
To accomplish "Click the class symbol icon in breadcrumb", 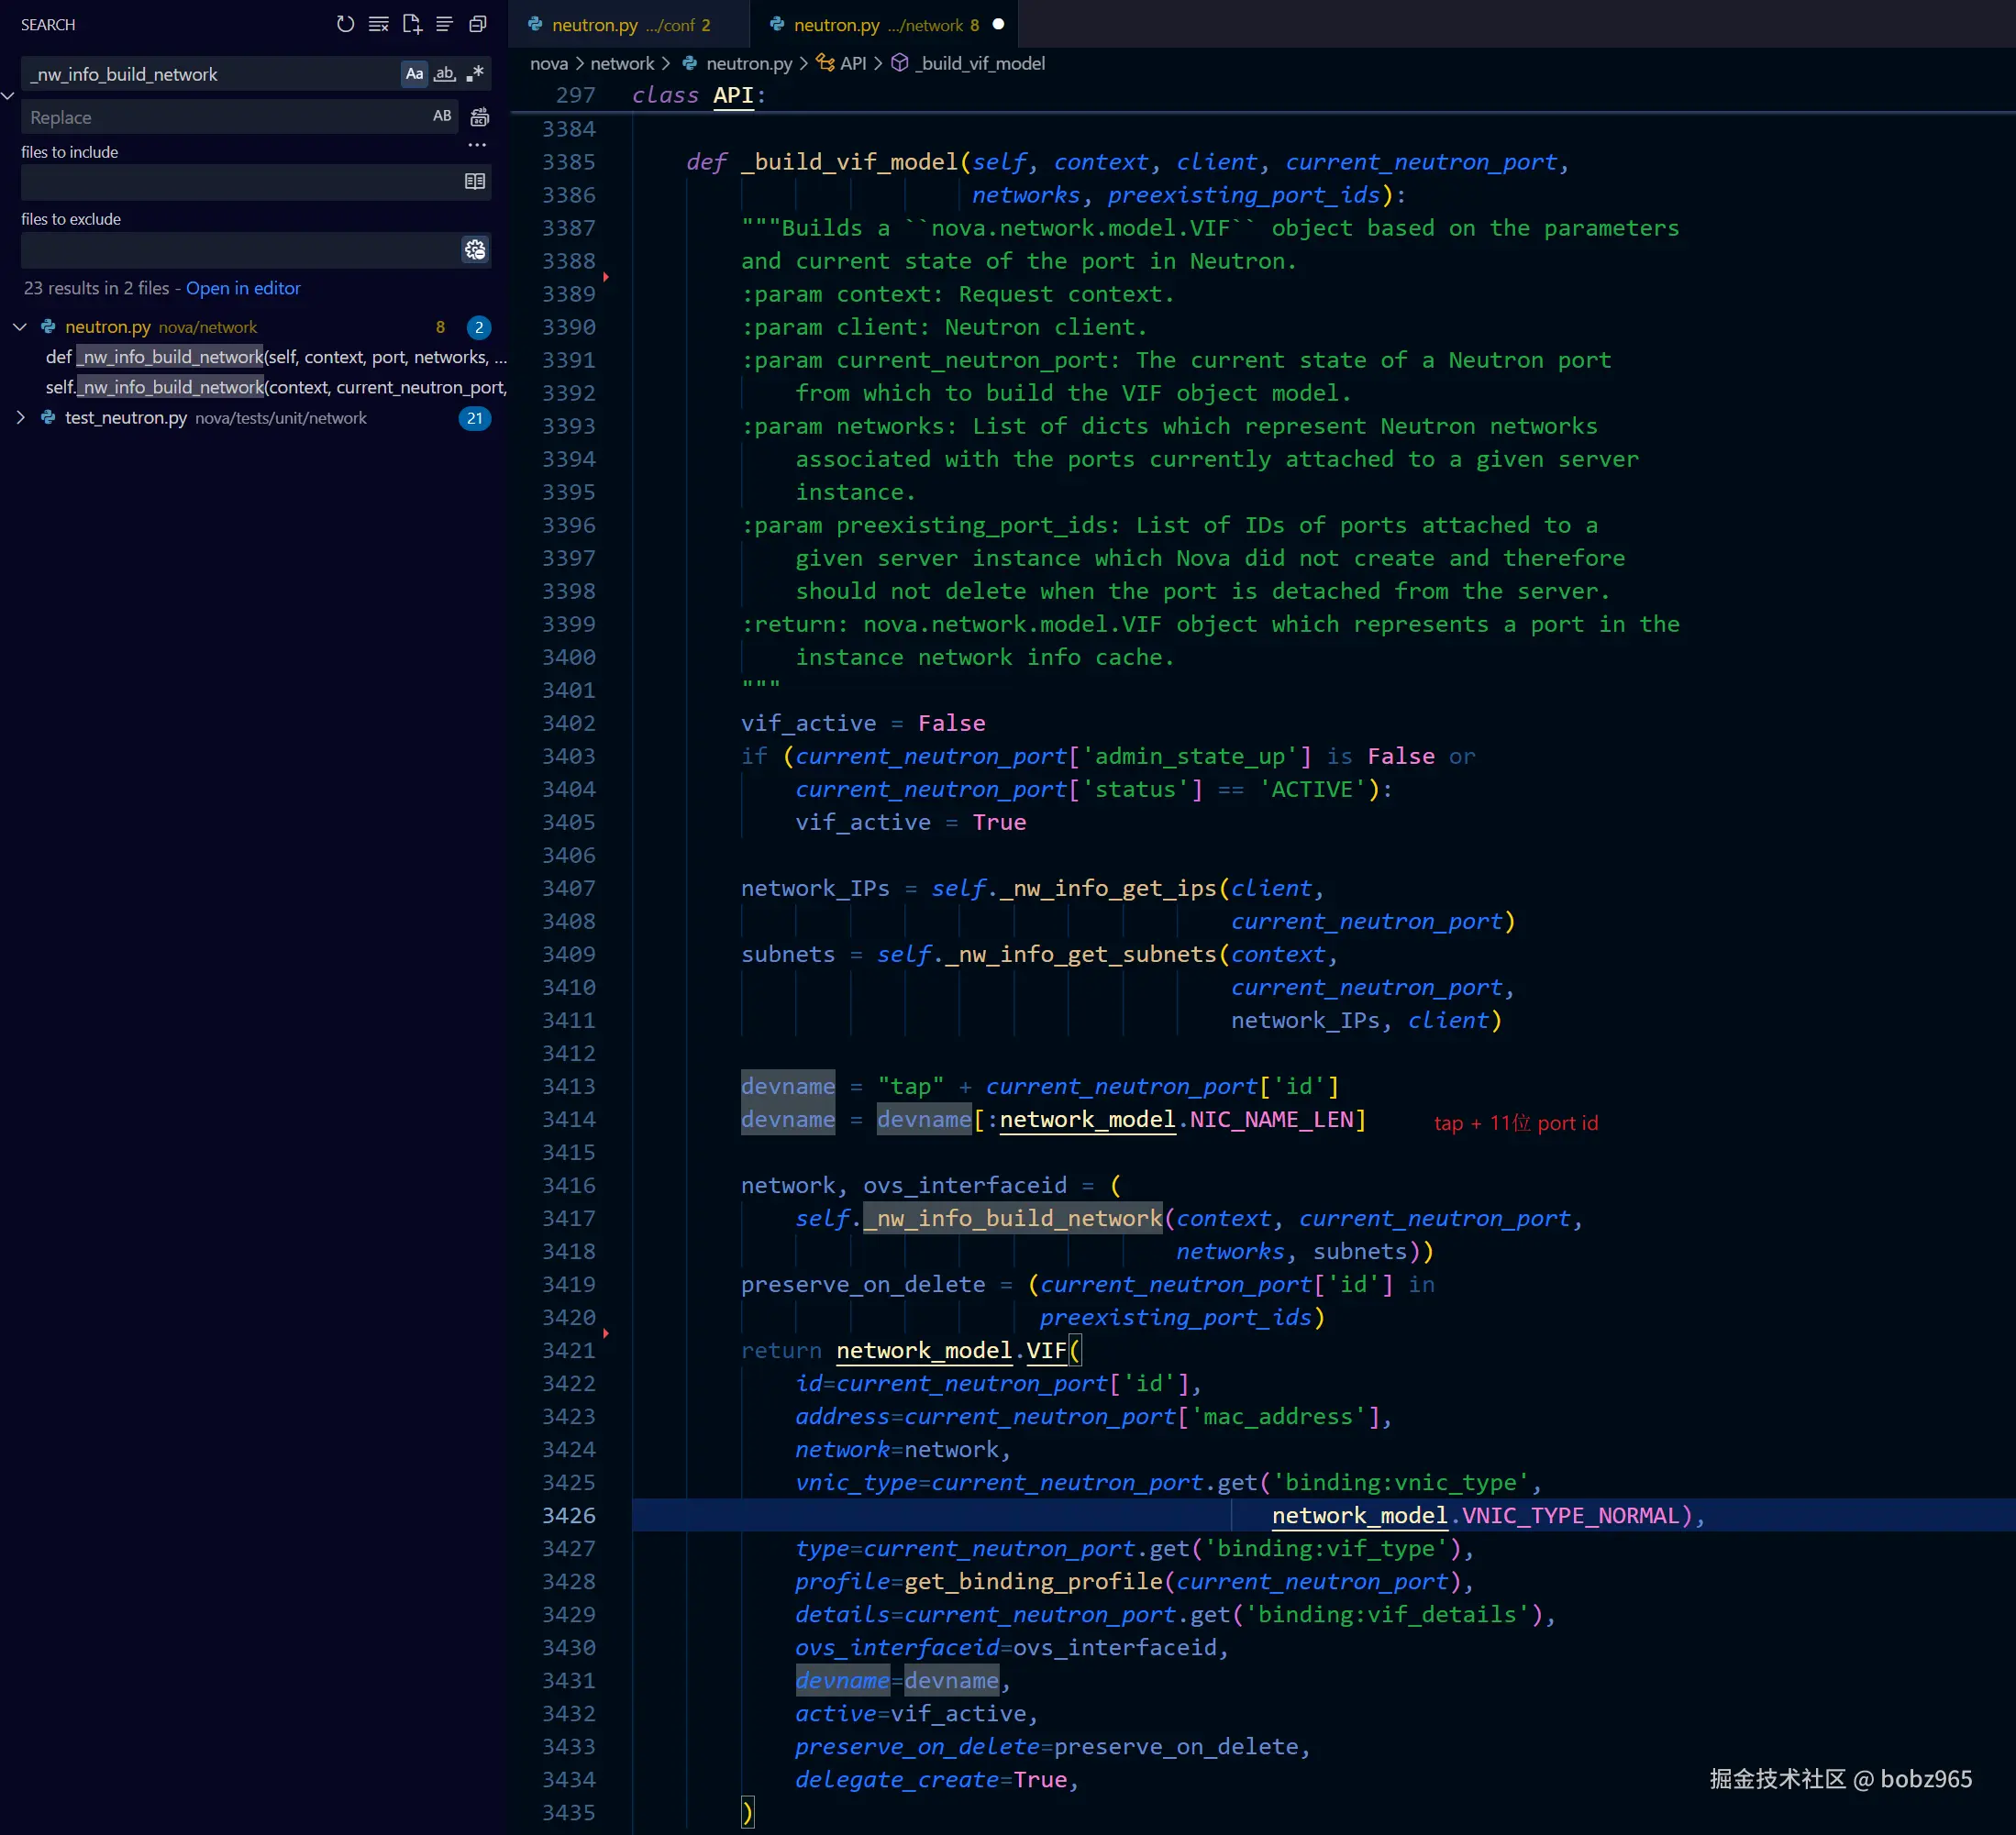I will click(x=825, y=63).
